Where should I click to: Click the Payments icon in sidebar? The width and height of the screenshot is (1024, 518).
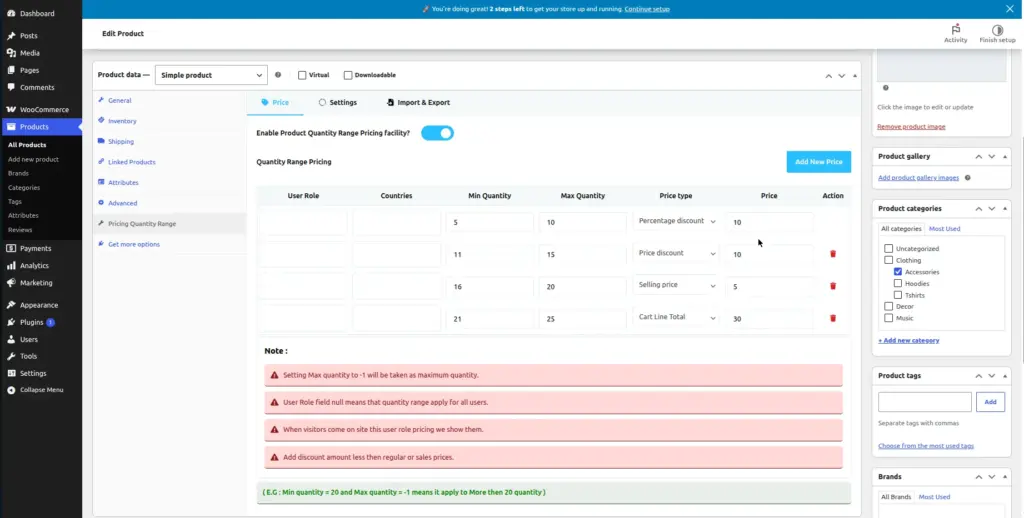tap(11, 248)
